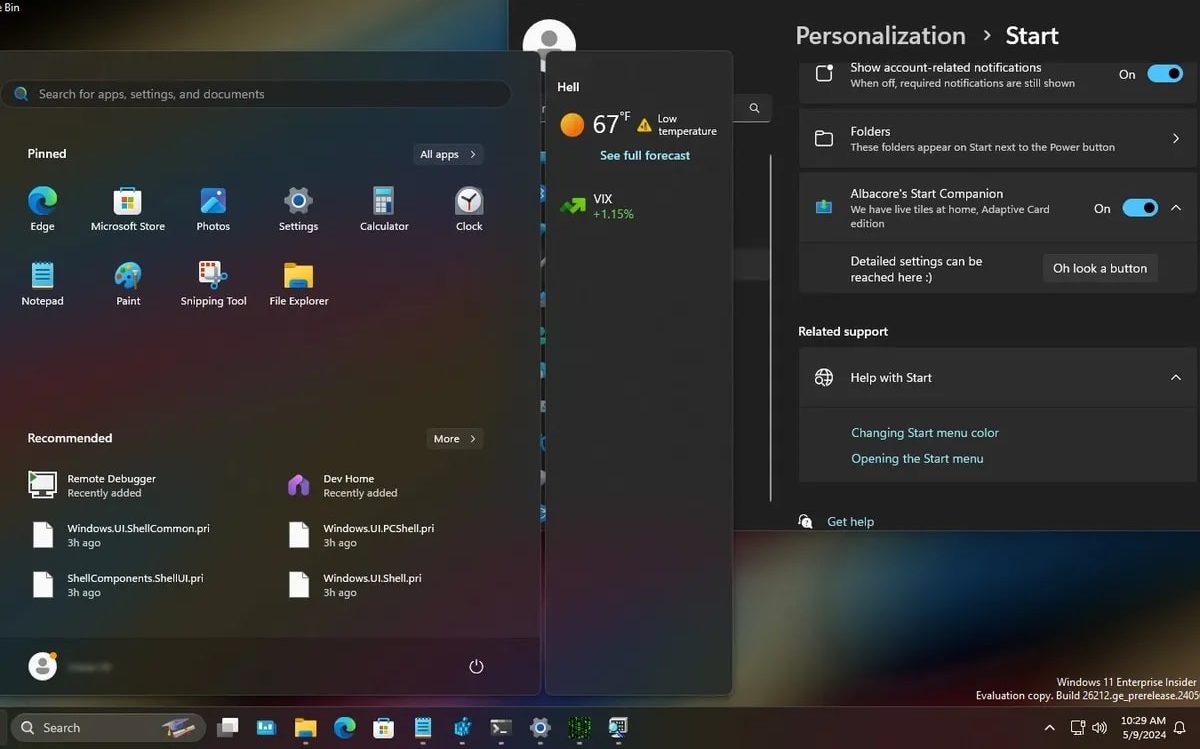Open the Folders settings page
Viewport: 1200px width, 749px height.
click(997, 139)
